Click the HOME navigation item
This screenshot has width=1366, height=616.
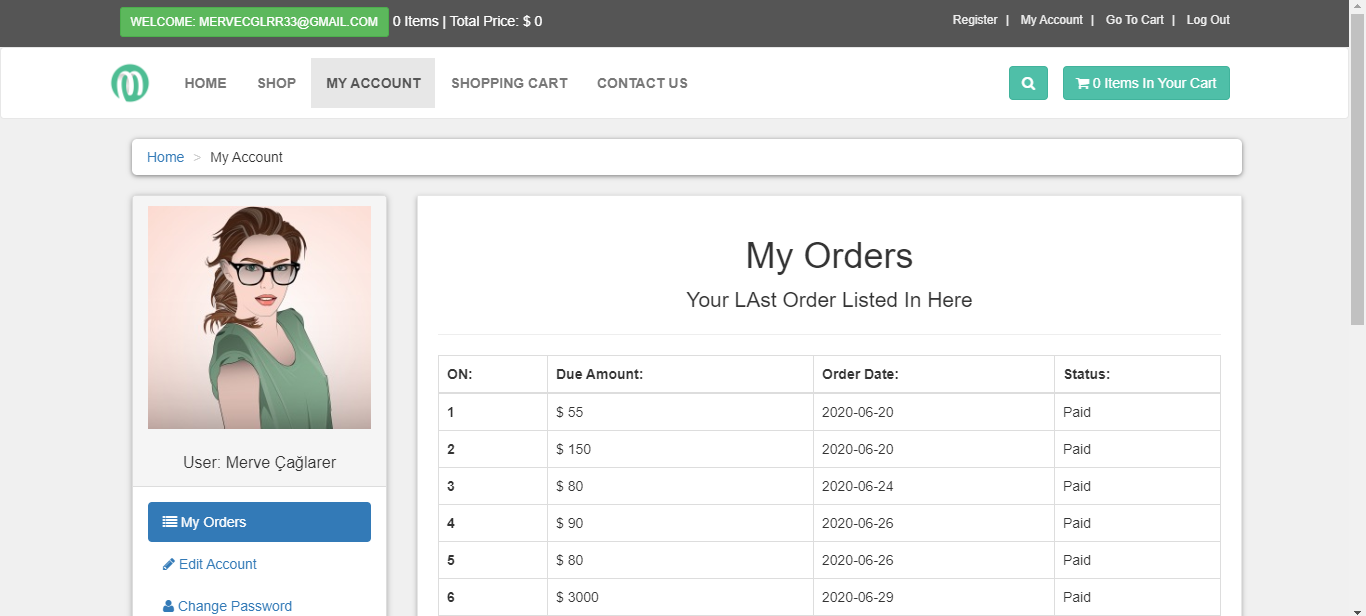[205, 83]
